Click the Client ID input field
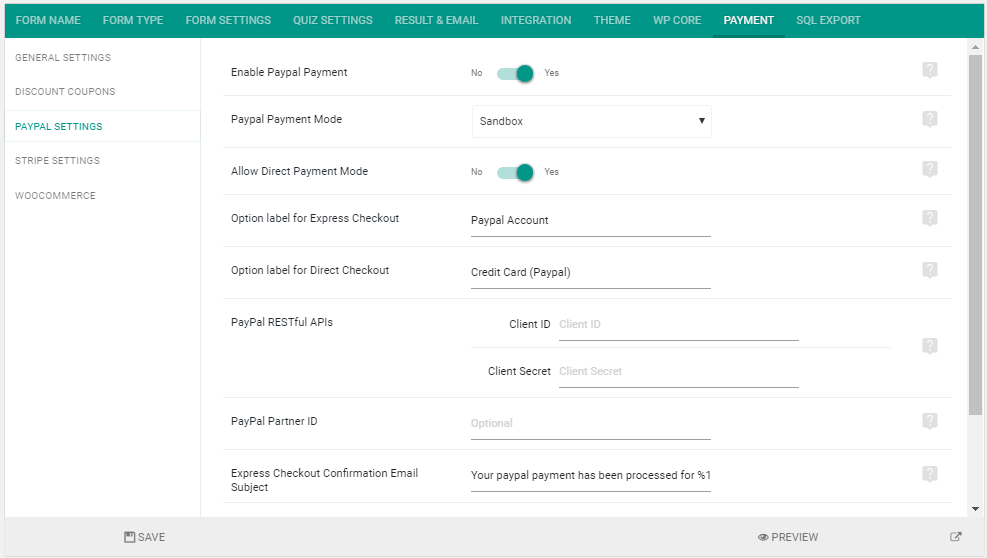This screenshot has height=558, width=987. coord(679,324)
